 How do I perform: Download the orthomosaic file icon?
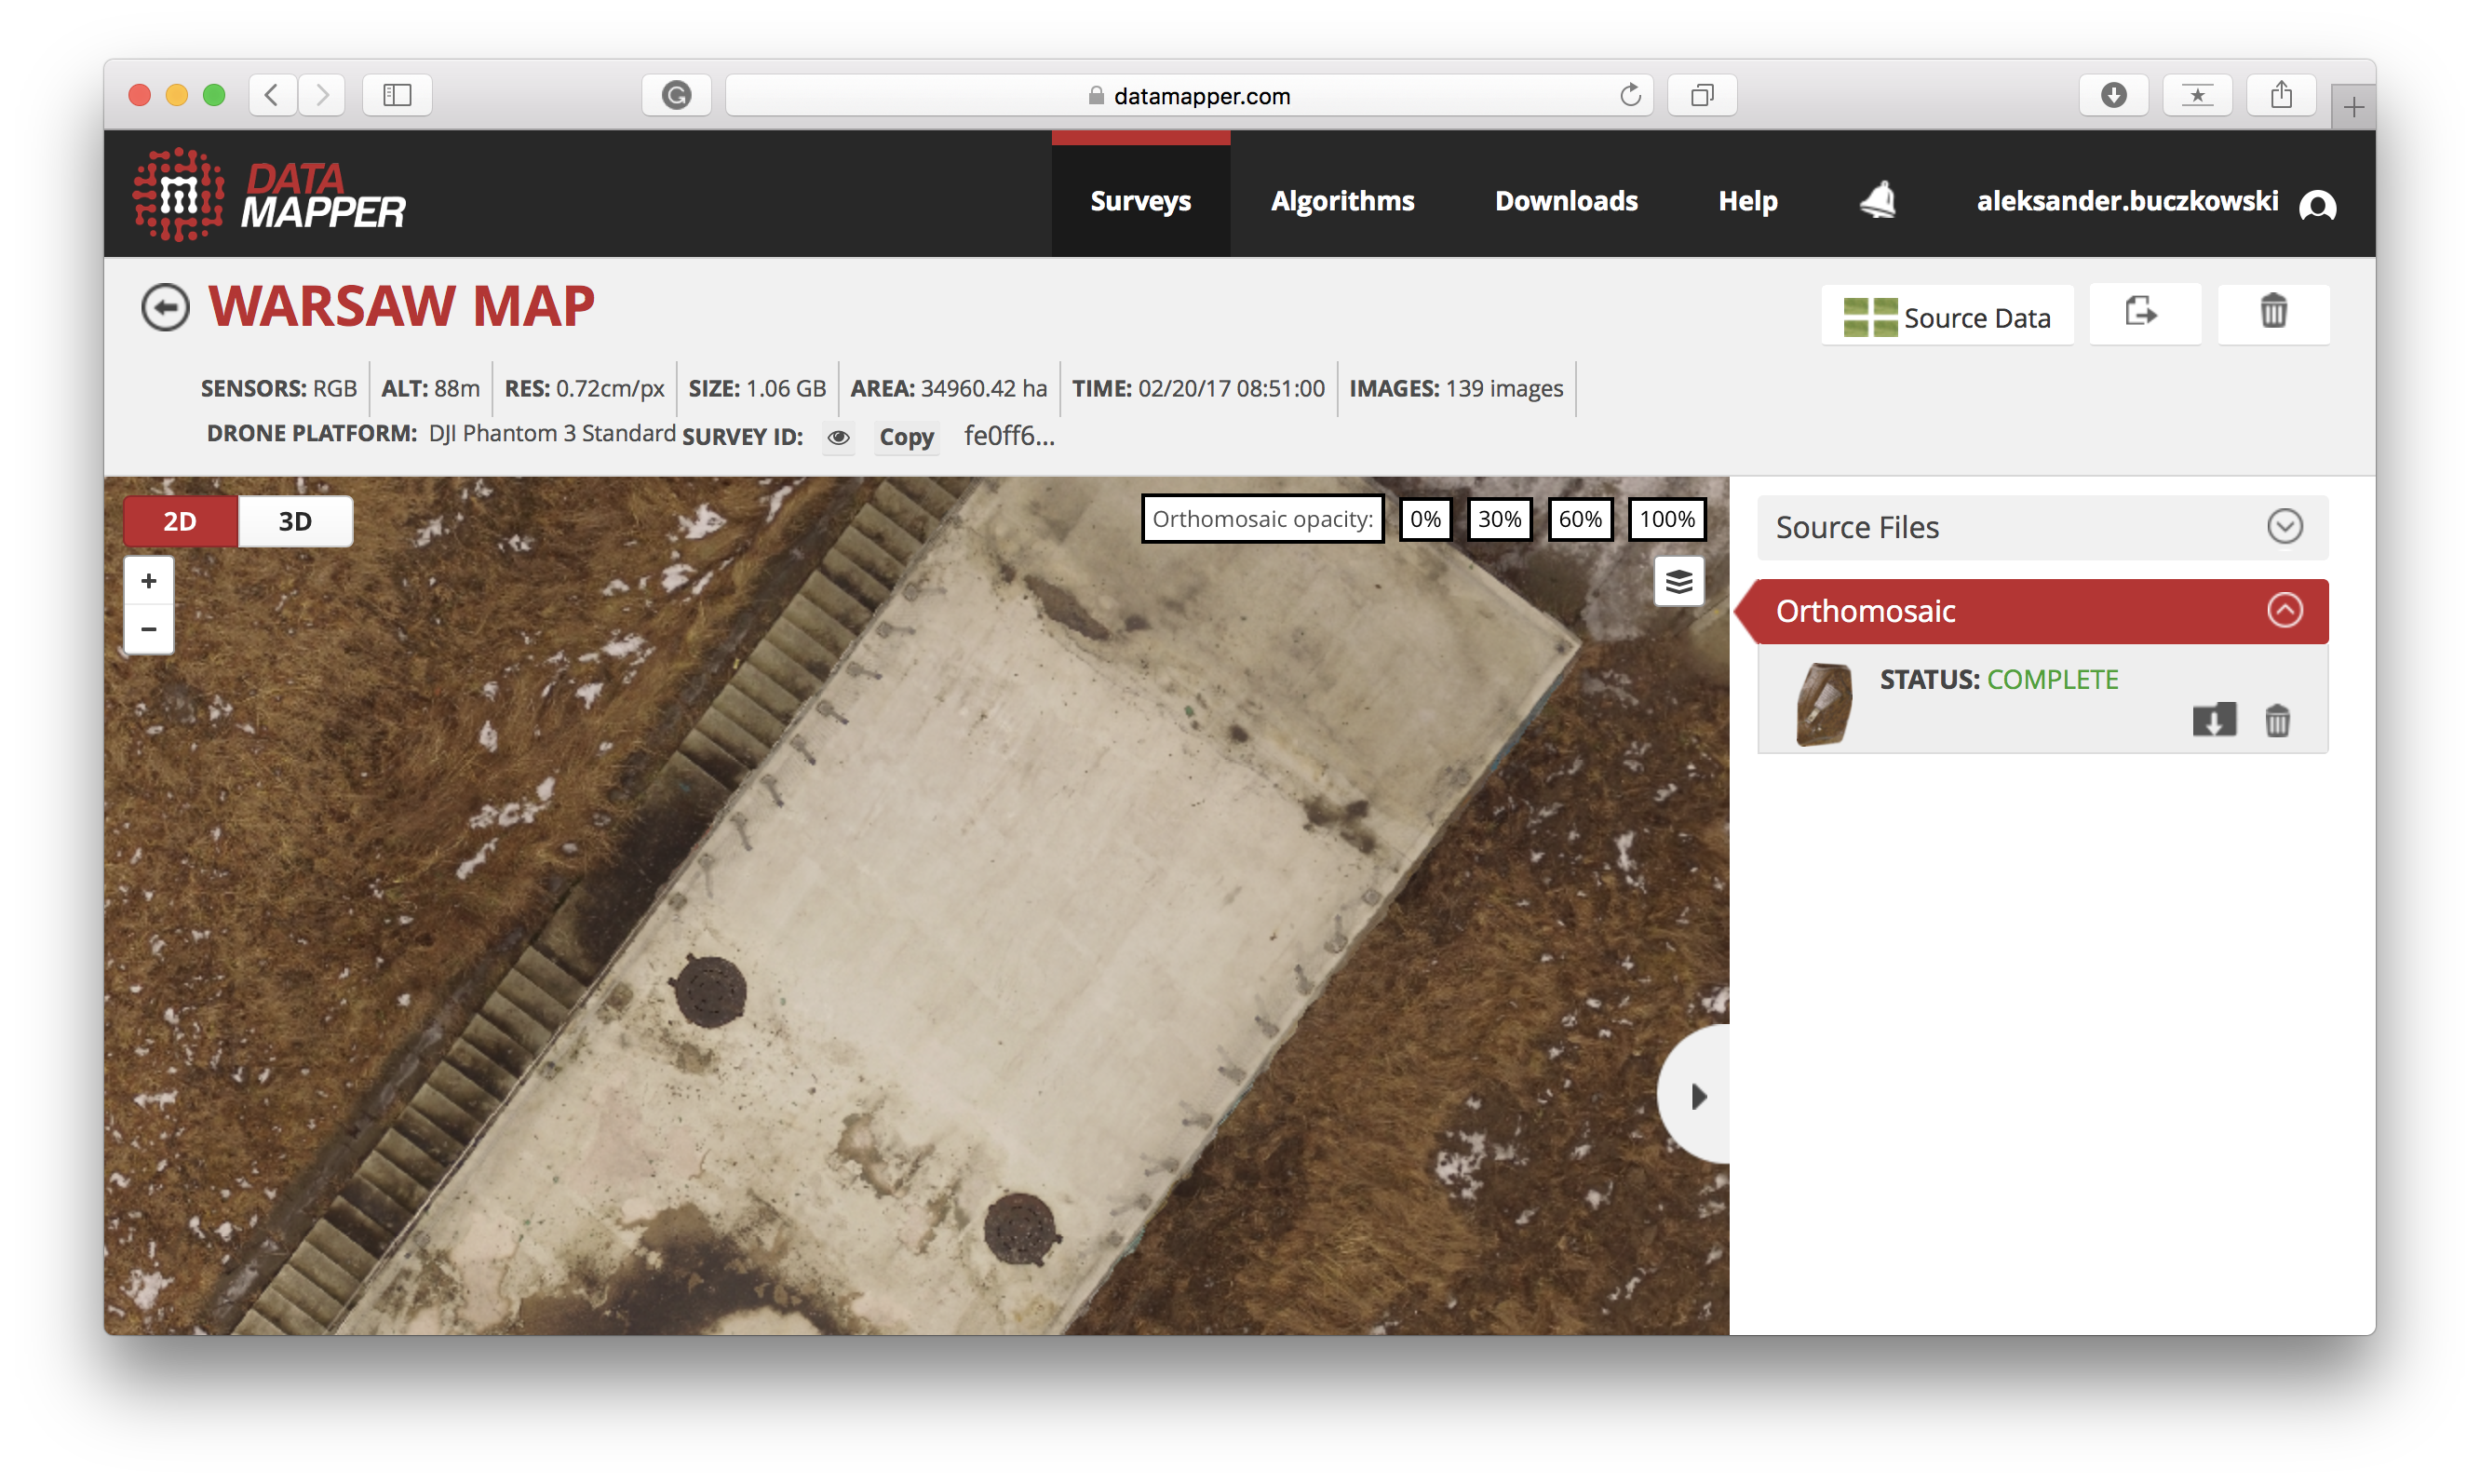tap(2213, 719)
